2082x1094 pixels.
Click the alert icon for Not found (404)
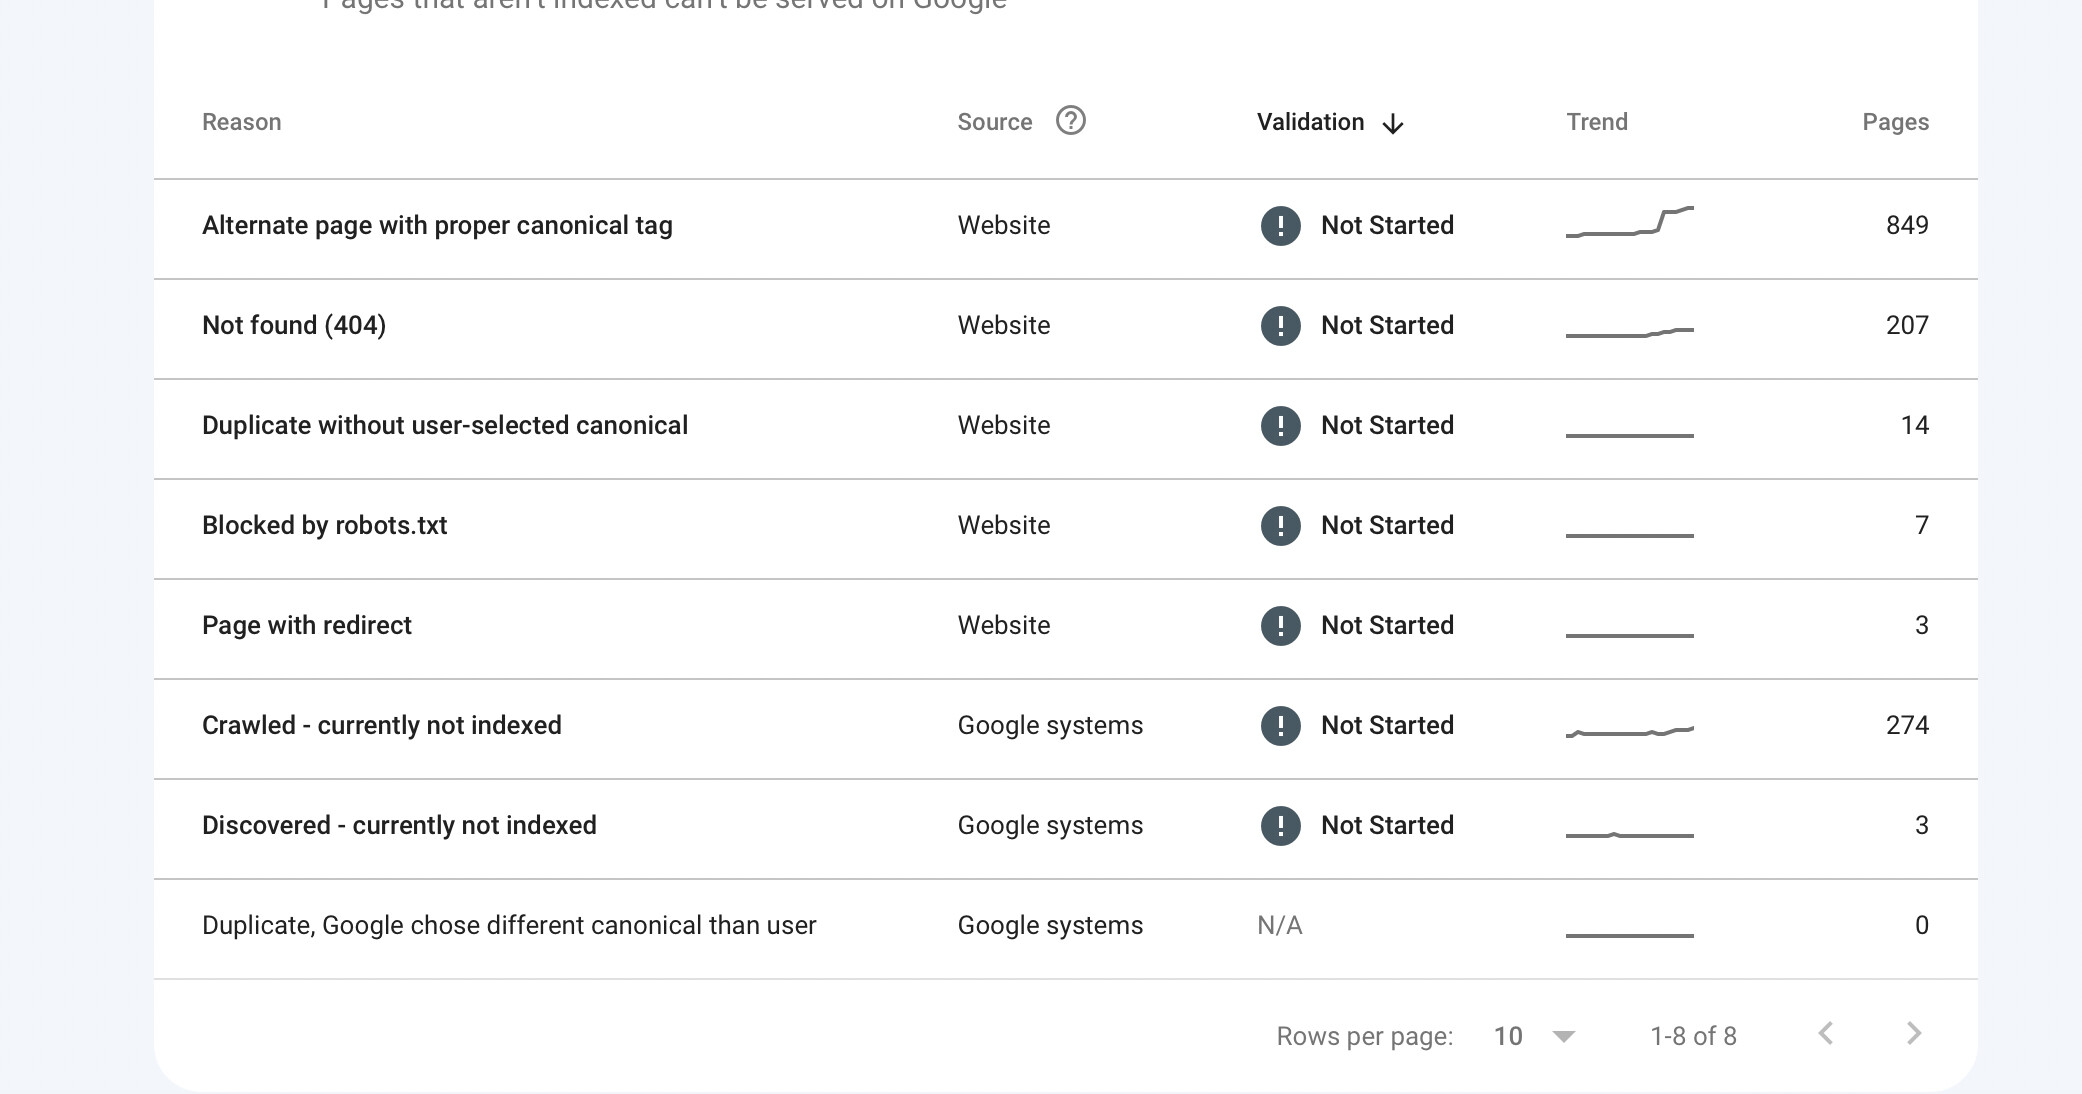1280,326
